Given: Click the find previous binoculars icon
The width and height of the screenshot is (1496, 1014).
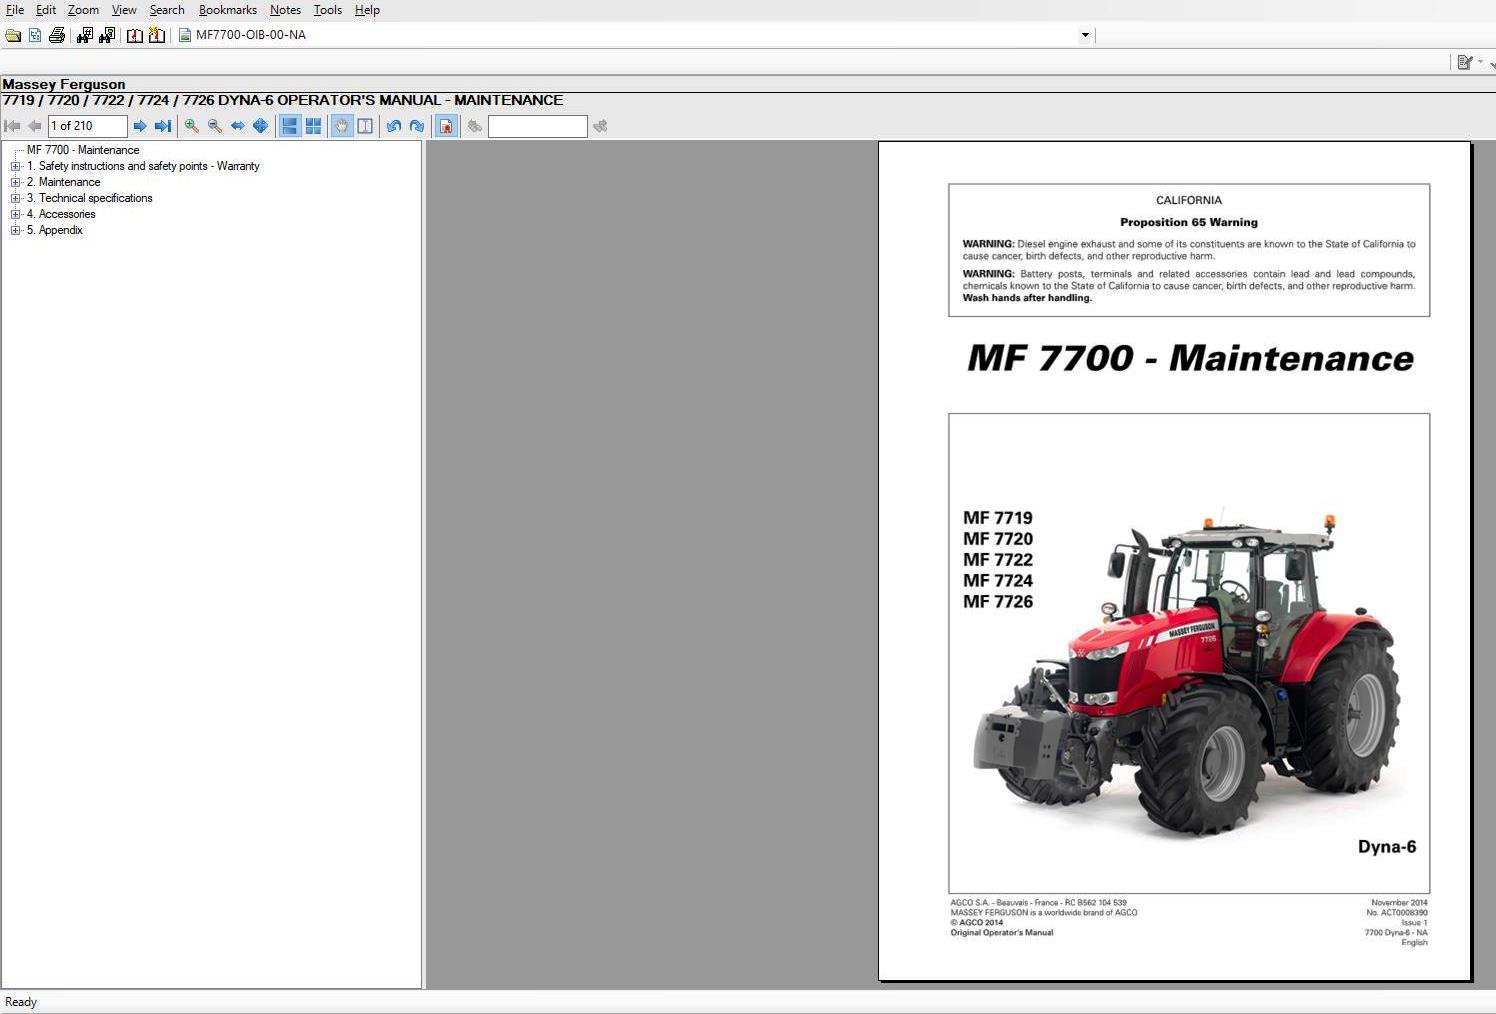Looking at the screenshot, I should 475,126.
